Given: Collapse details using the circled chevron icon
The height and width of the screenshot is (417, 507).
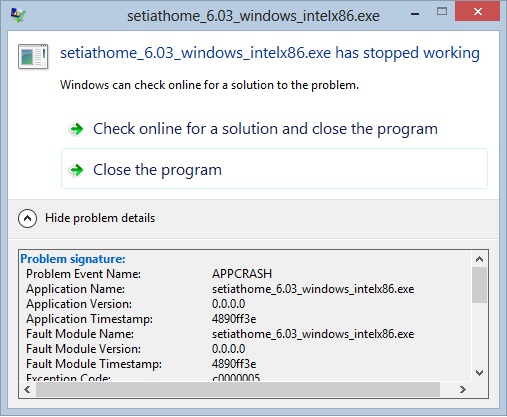Looking at the screenshot, I should 27,218.
